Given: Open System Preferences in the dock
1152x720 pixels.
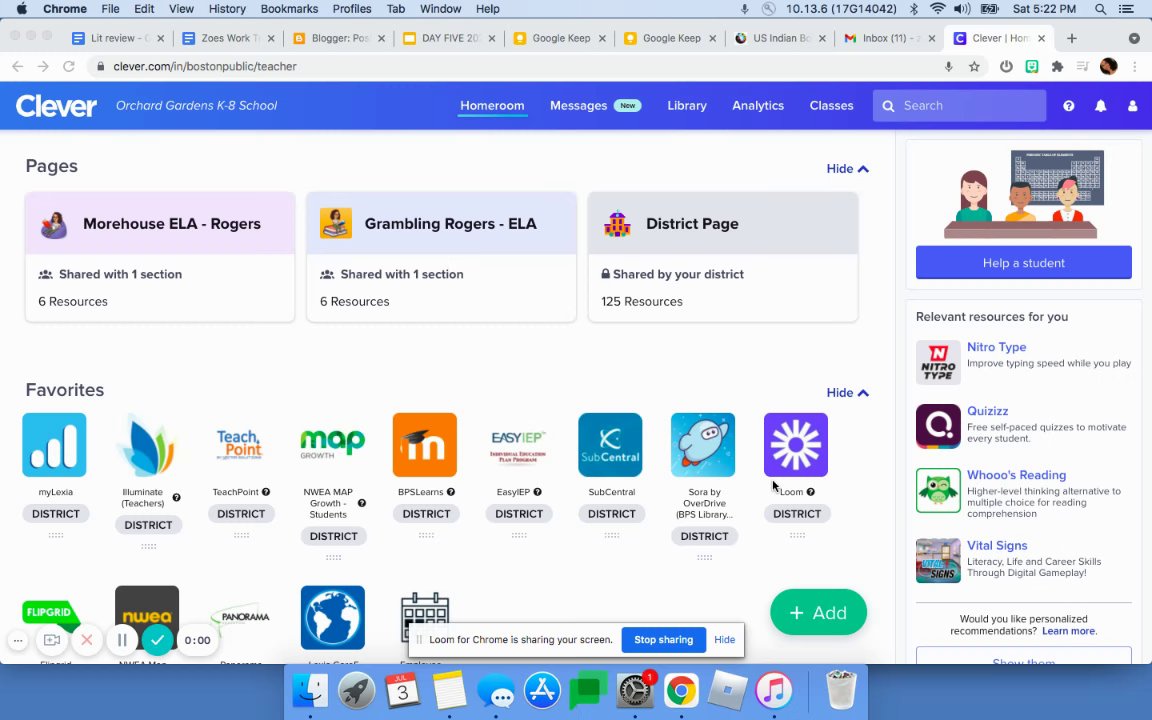Looking at the screenshot, I should (x=635, y=691).
